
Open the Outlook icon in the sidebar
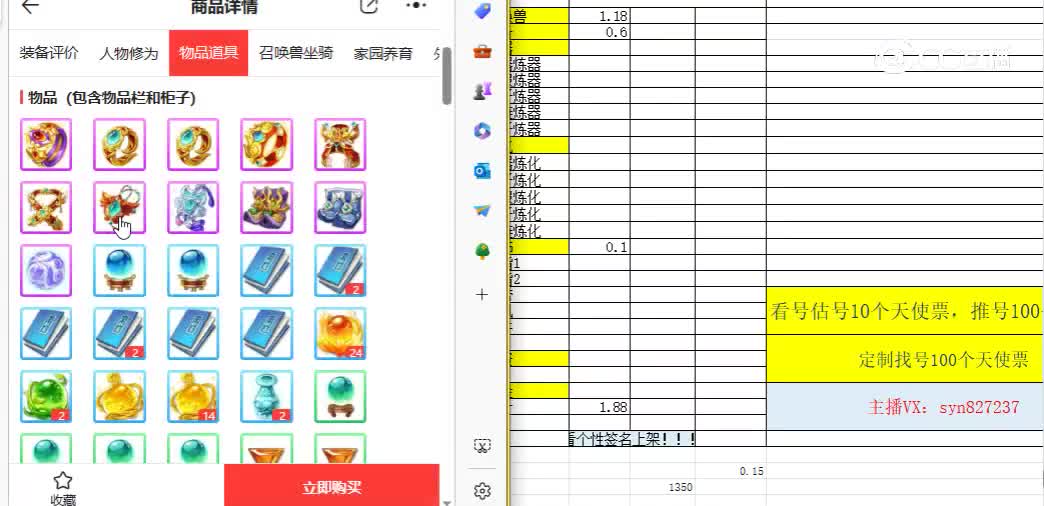tap(482, 171)
